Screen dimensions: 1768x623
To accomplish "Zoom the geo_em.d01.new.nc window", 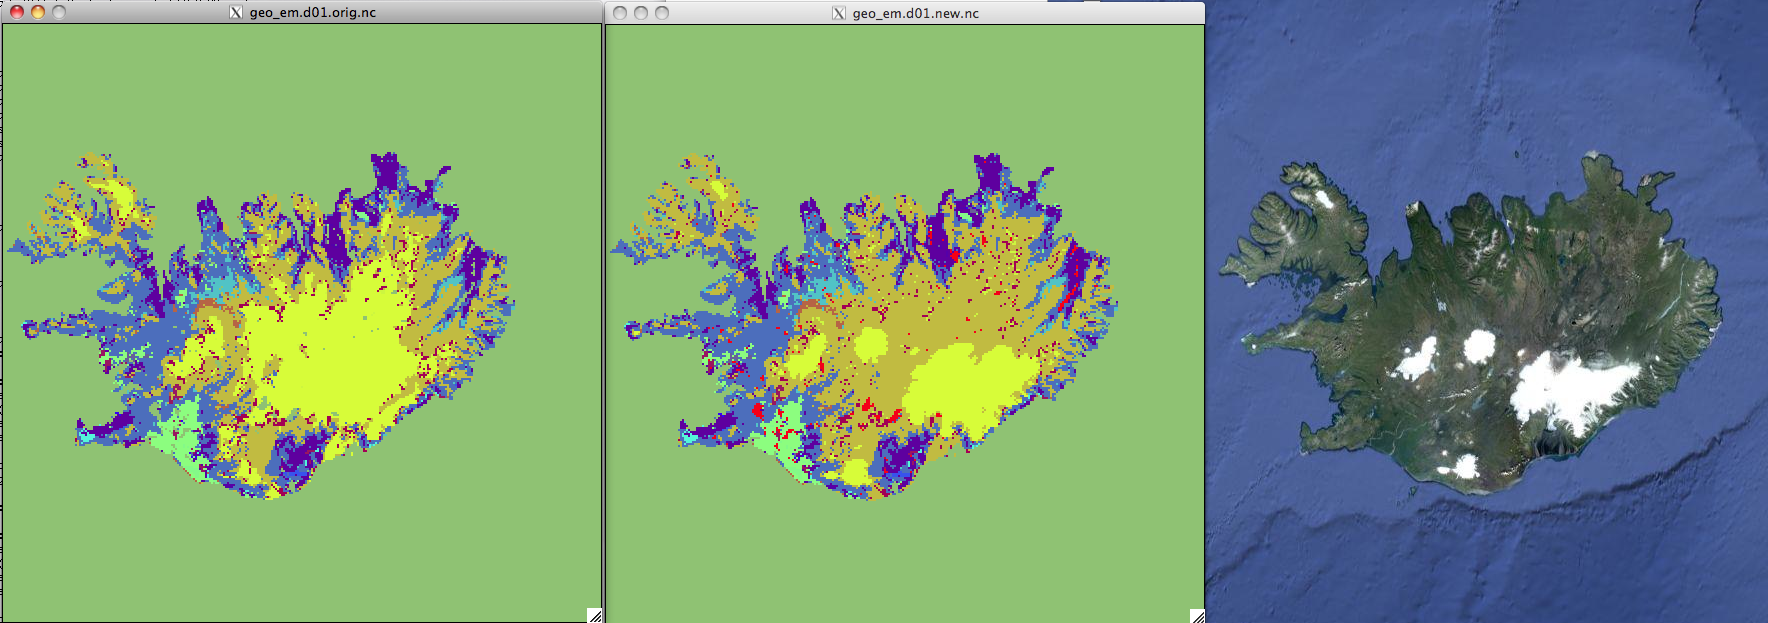I will coord(662,13).
